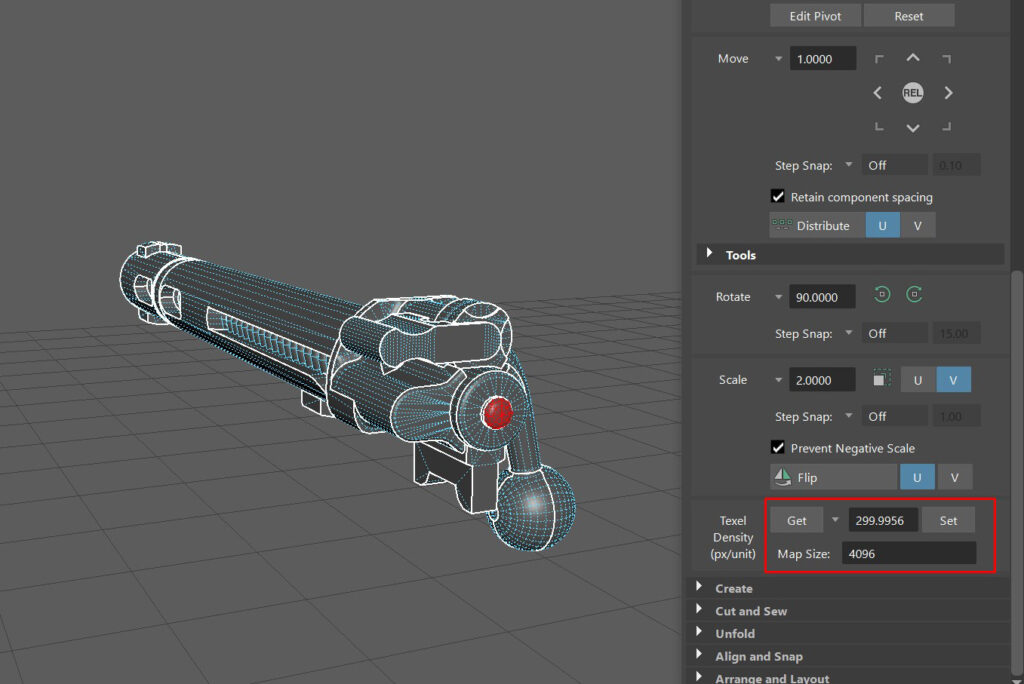Toggle the REL relative move button
Image resolution: width=1024 pixels, height=684 pixels.
[912, 93]
